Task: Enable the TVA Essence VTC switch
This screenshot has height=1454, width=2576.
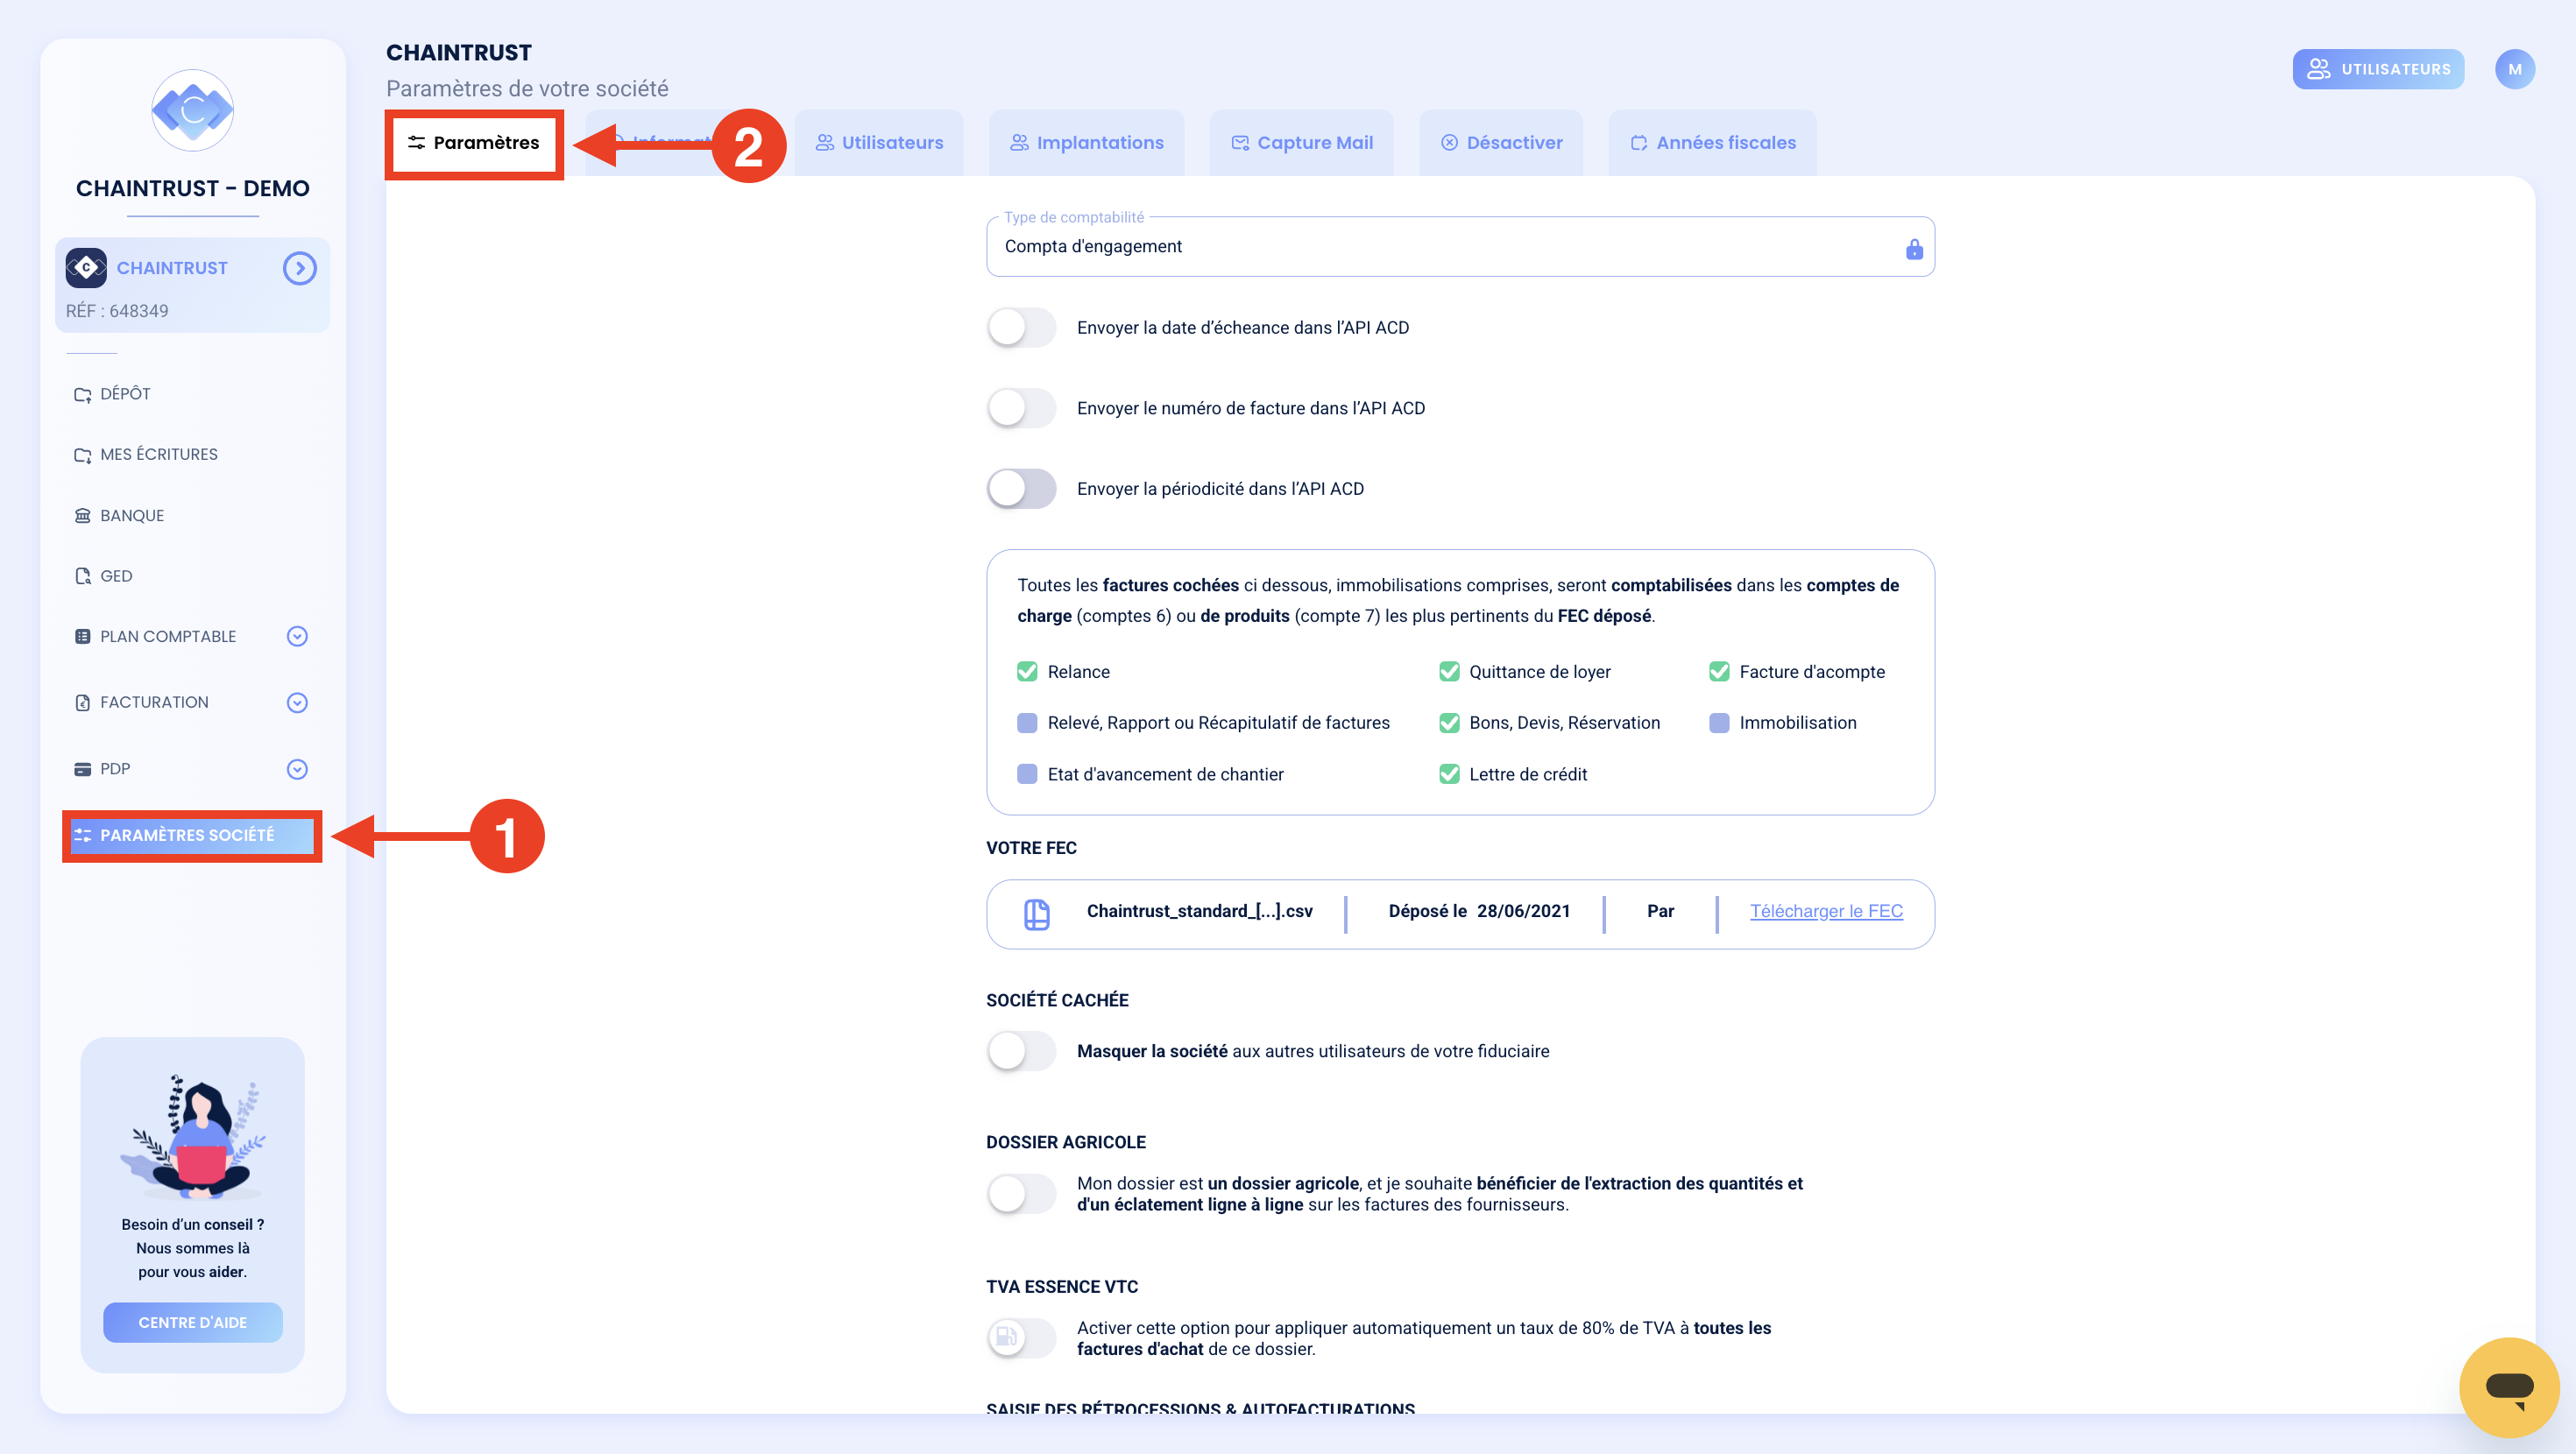Action: pos(1021,1338)
